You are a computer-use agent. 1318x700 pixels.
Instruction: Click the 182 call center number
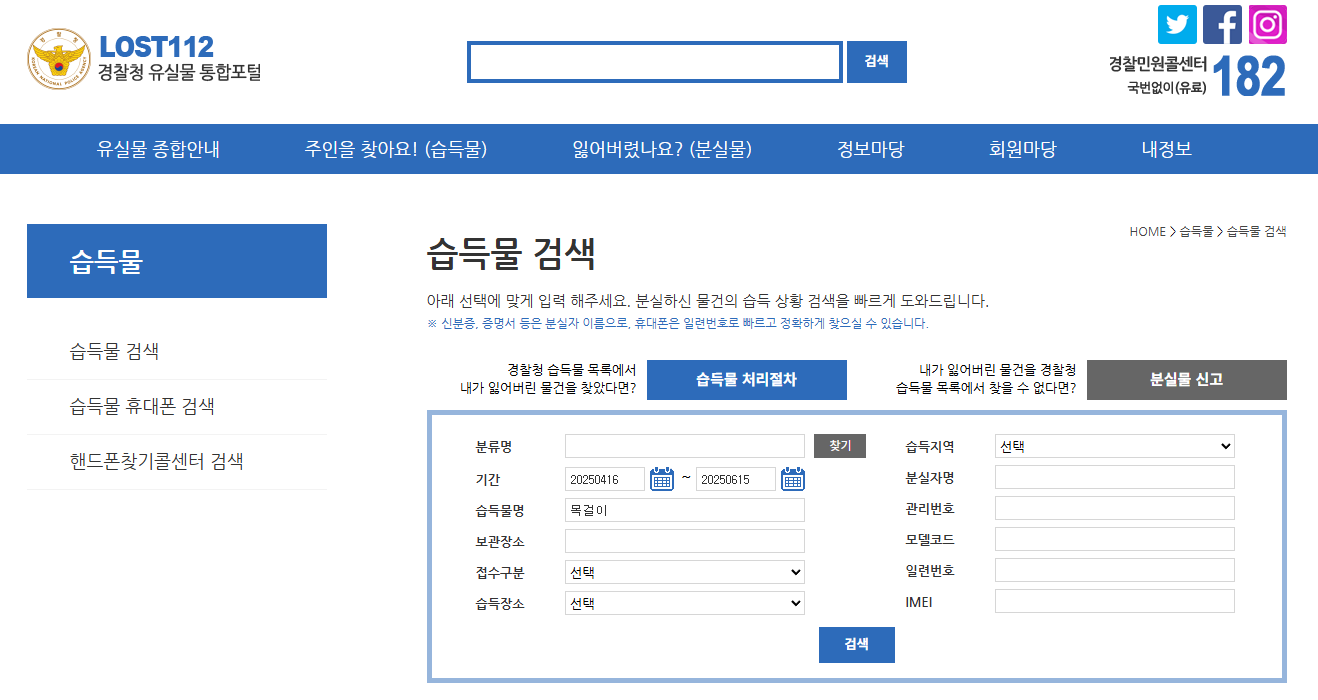(1249, 76)
